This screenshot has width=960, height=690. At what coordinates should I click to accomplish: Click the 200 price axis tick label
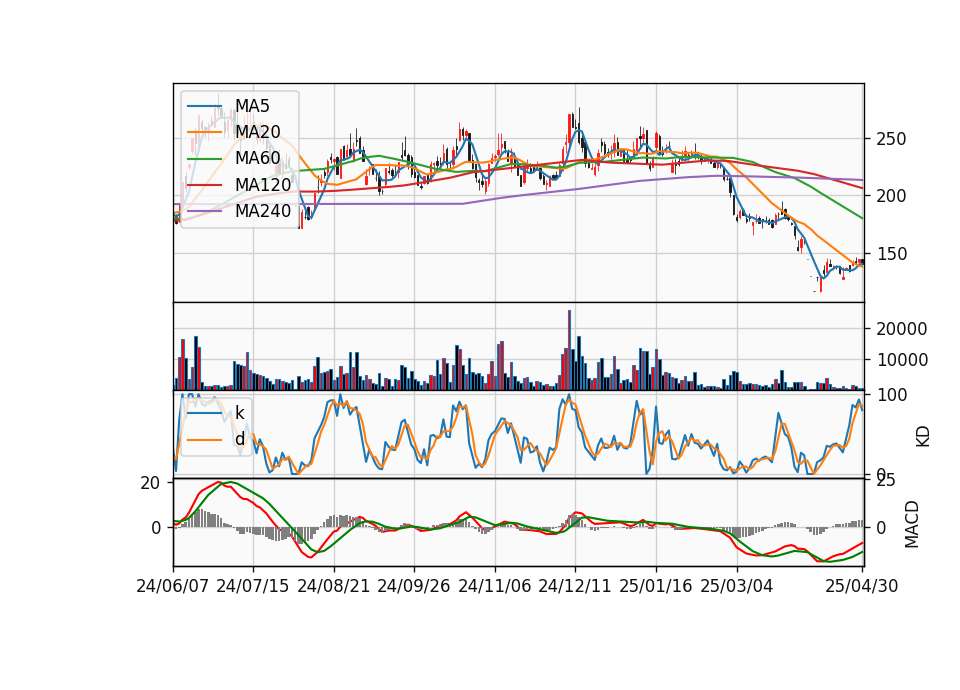coord(891,196)
